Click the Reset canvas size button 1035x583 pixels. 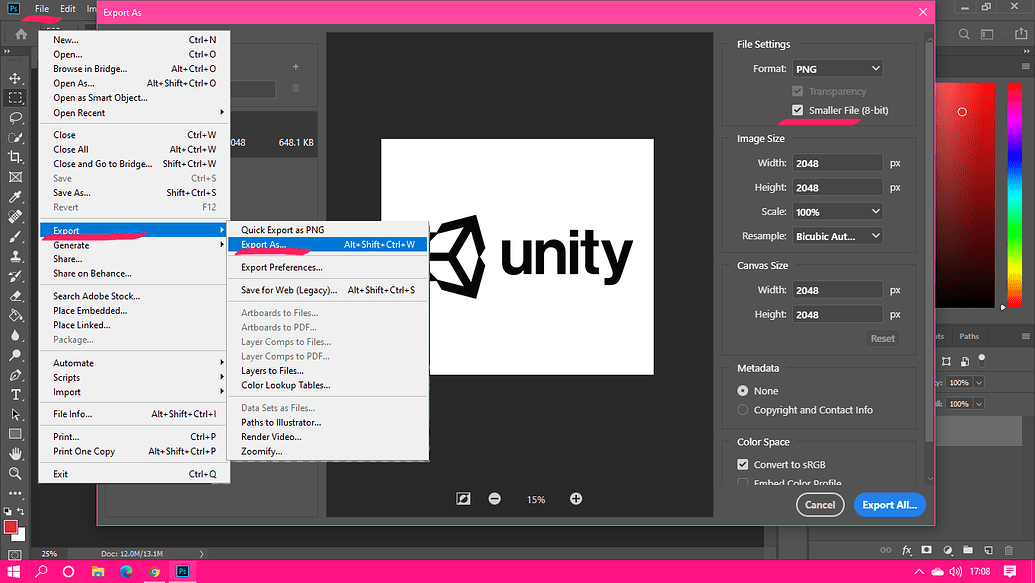pyautogui.click(x=882, y=338)
